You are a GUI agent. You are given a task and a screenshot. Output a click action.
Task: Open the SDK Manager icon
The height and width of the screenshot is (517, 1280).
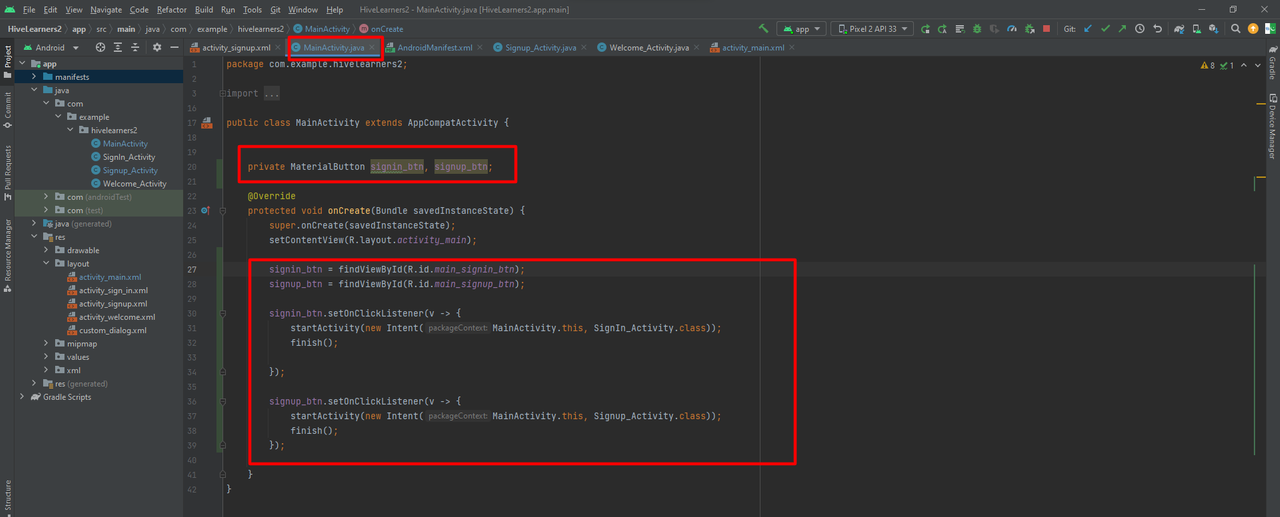point(1213,29)
